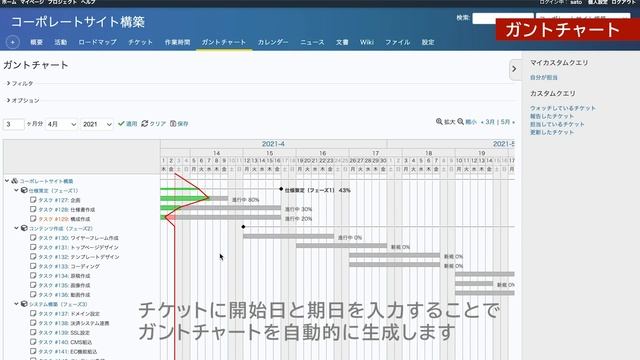
Task: Click the package icon for コンテンツ作成 (フェーズ2)
Action: pyautogui.click(x=24, y=228)
